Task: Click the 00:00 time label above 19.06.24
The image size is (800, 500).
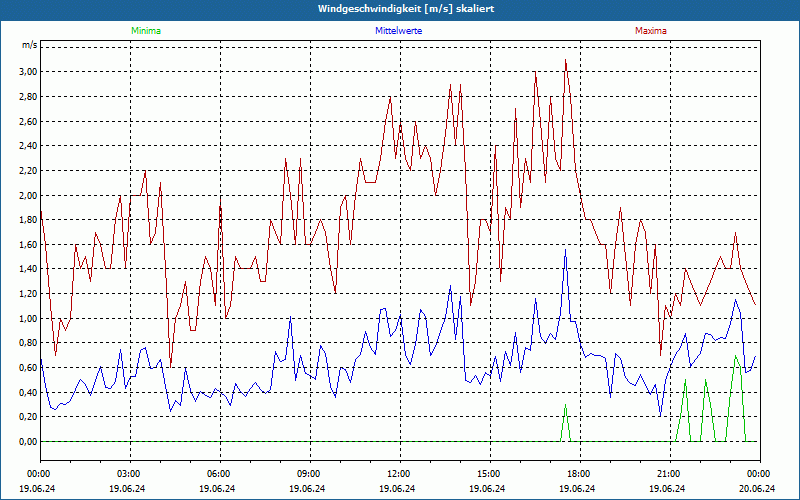Action: pos(37,474)
